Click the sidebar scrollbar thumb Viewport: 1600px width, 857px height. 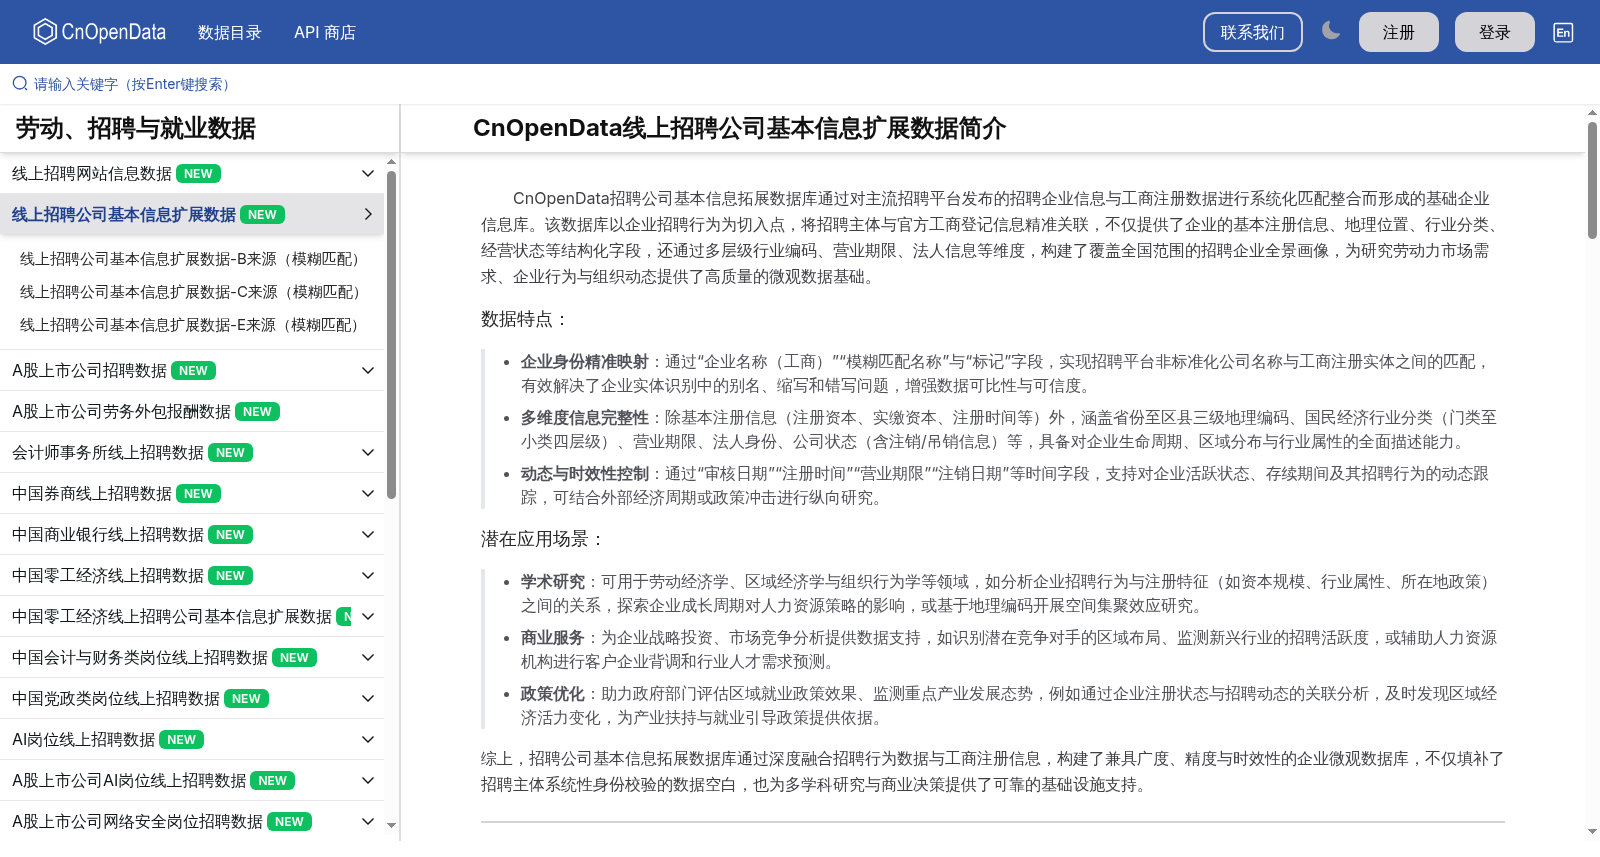pyautogui.click(x=391, y=334)
